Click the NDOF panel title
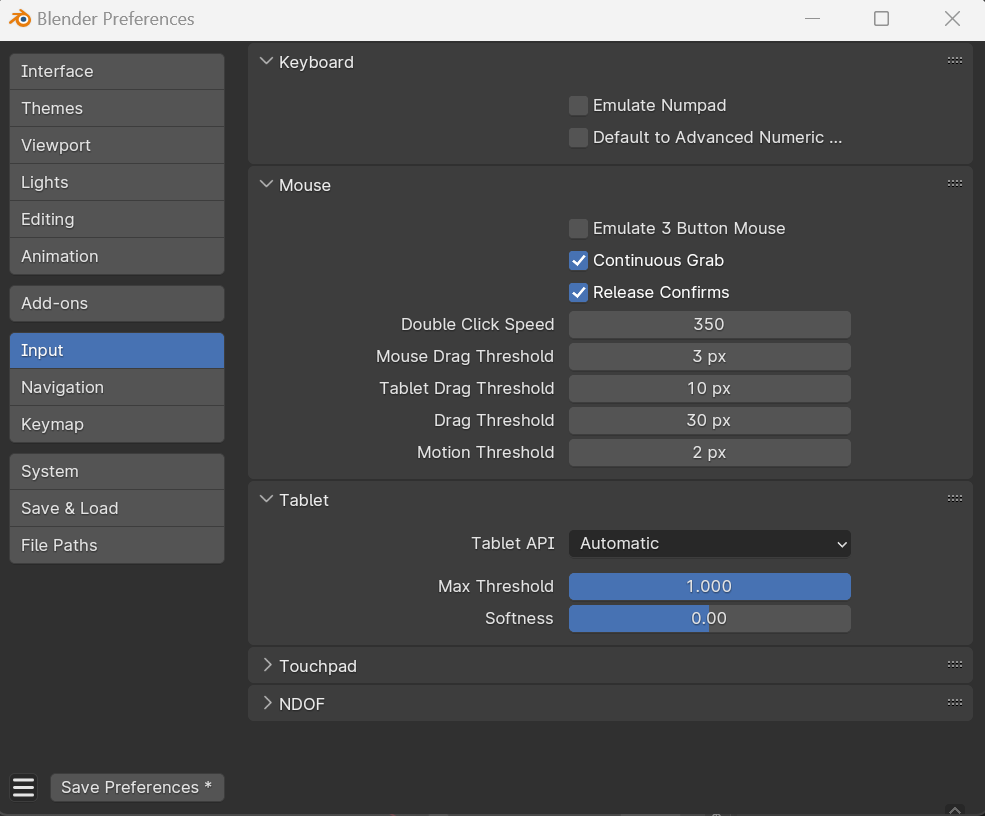Screen dimensions: 985x816 click(x=302, y=704)
